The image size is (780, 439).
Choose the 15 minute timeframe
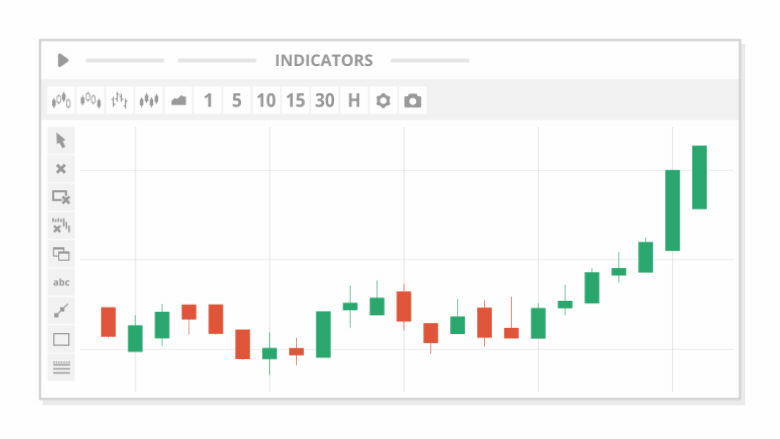[x=295, y=100]
